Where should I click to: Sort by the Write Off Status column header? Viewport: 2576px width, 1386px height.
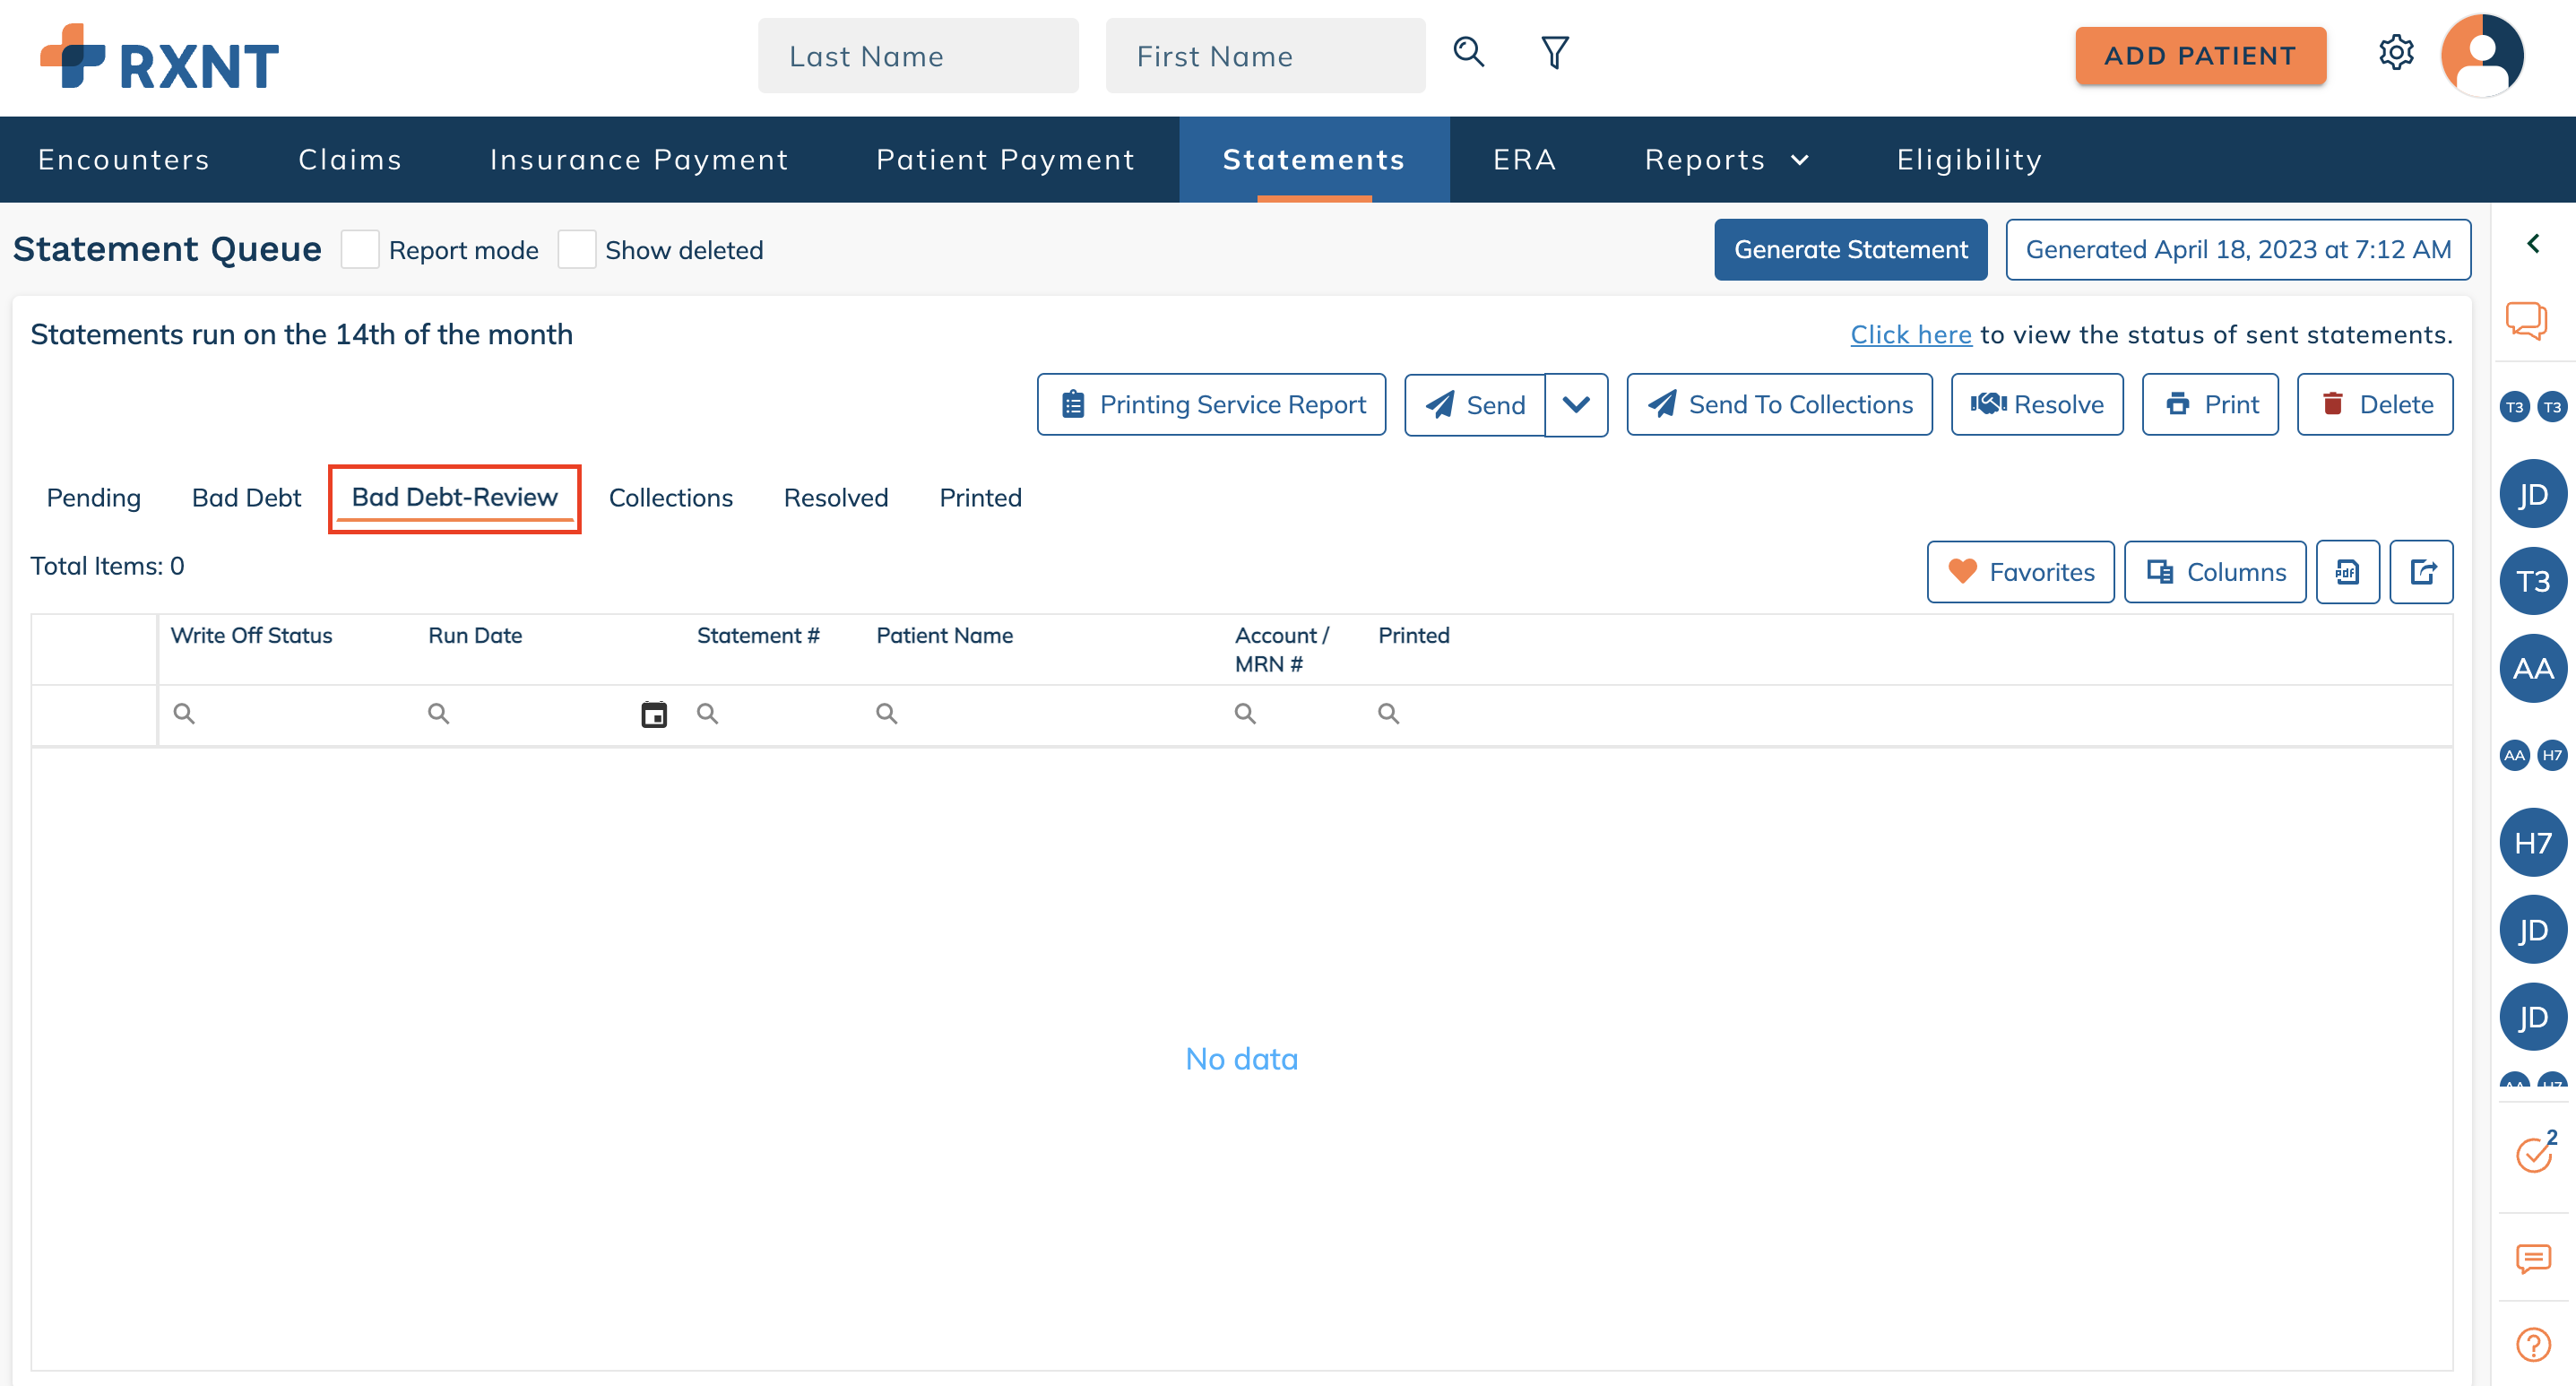[251, 636]
